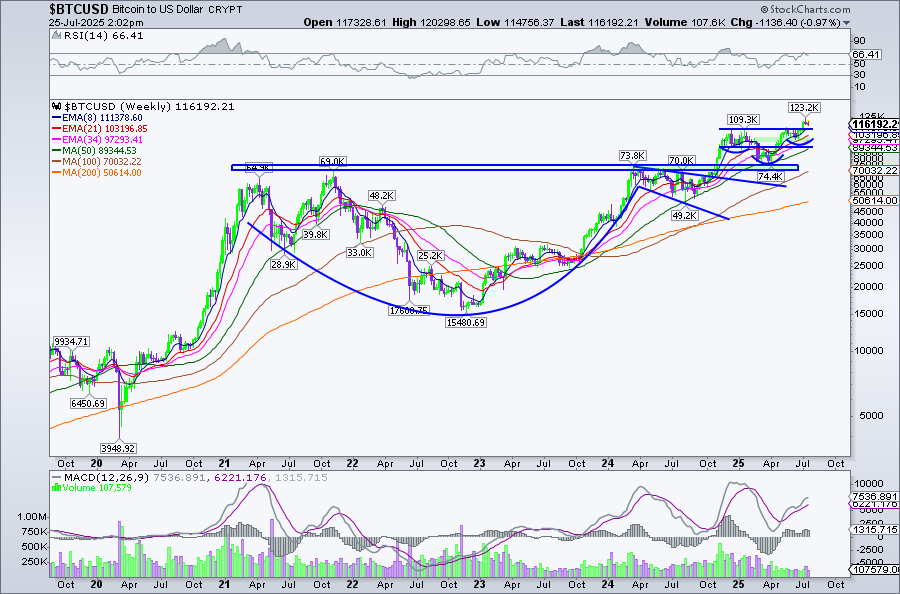Click the 50614.00 MA(200) axis tag

tap(873, 200)
